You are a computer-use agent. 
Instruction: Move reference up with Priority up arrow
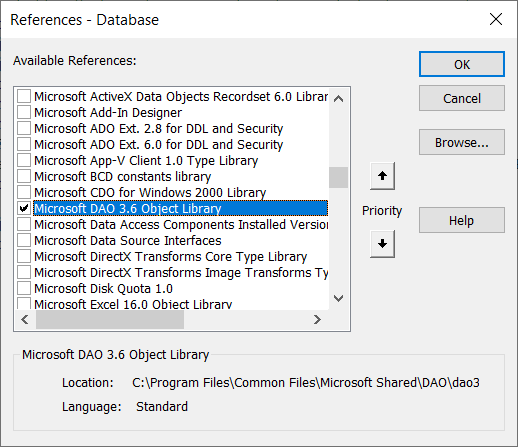pyautogui.click(x=382, y=176)
